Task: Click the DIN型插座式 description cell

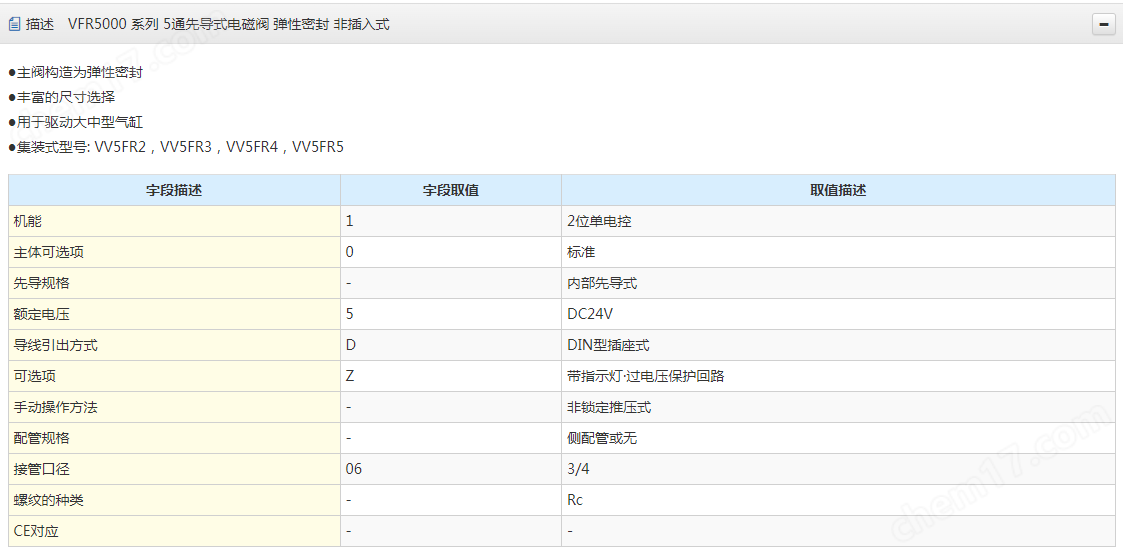Action: pyautogui.click(x=838, y=345)
